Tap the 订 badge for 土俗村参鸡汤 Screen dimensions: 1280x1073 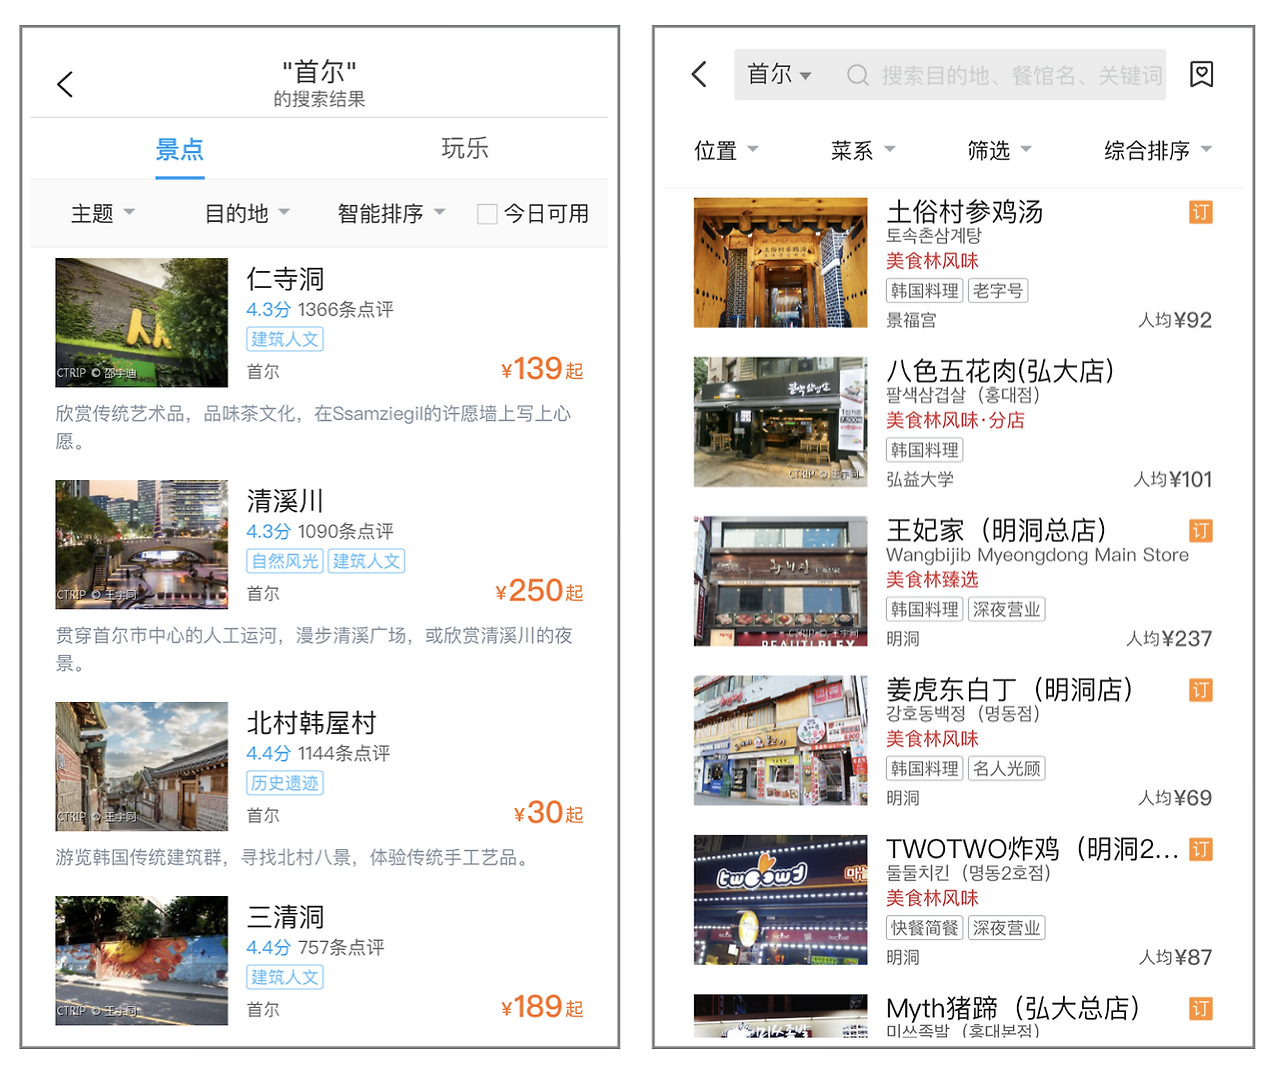(1200, 212)
